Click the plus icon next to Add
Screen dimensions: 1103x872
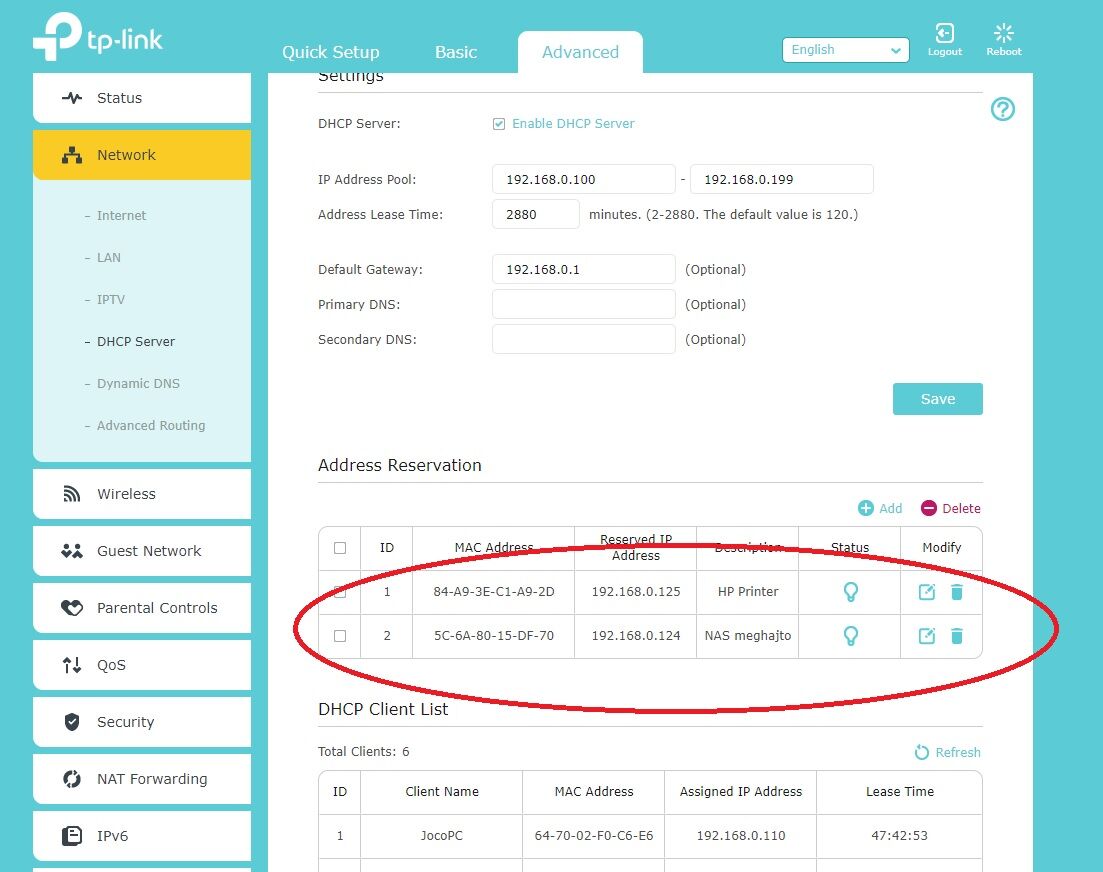866,508
